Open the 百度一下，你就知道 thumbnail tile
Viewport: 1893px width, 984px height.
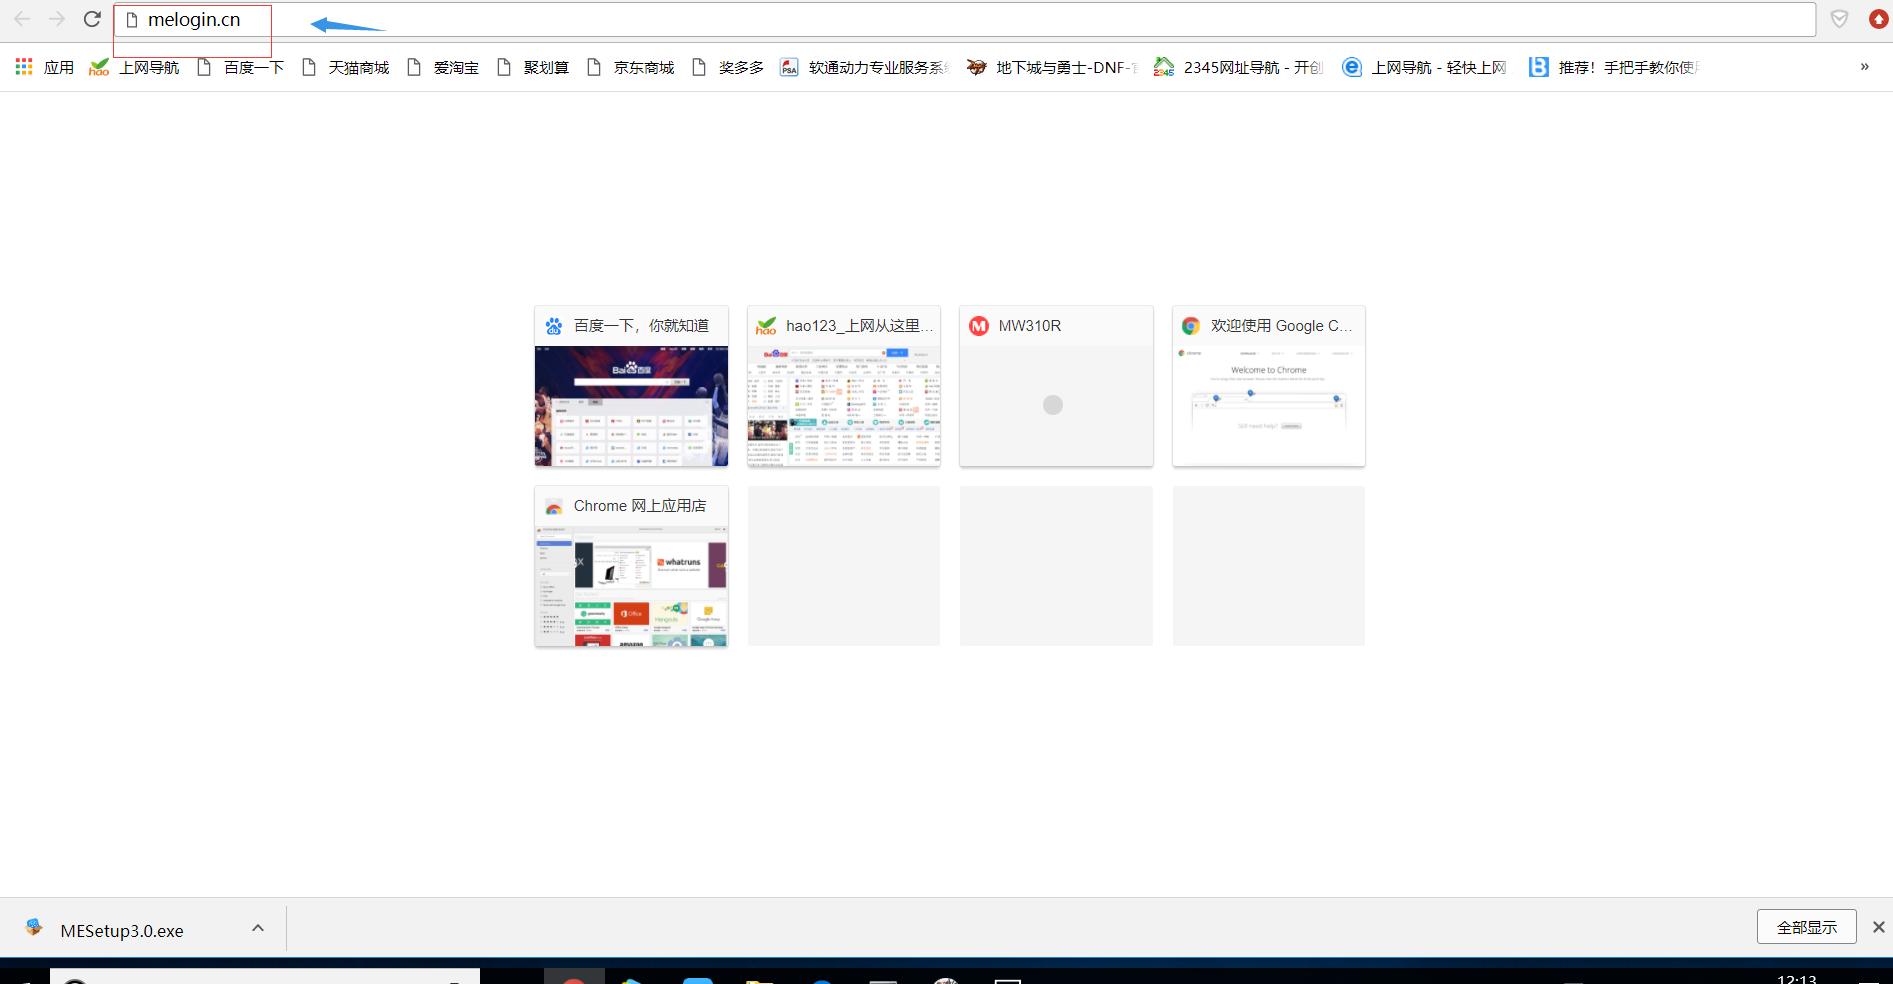pos(631,386)
